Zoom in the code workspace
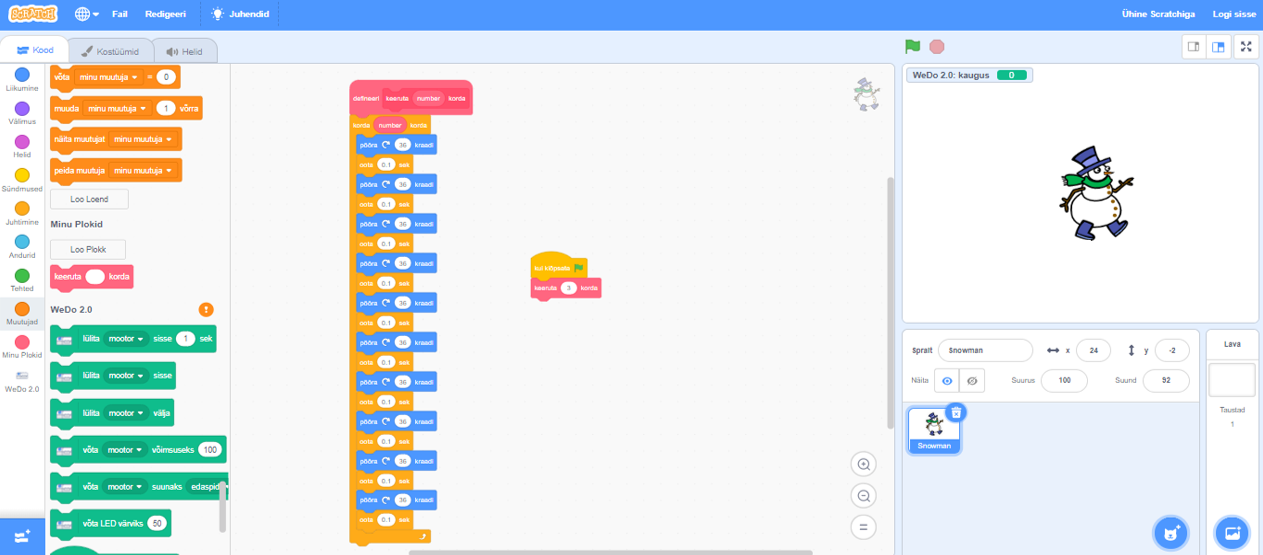Image resolution: width=1263 pixels, height=555 pixels. (864, 464)
